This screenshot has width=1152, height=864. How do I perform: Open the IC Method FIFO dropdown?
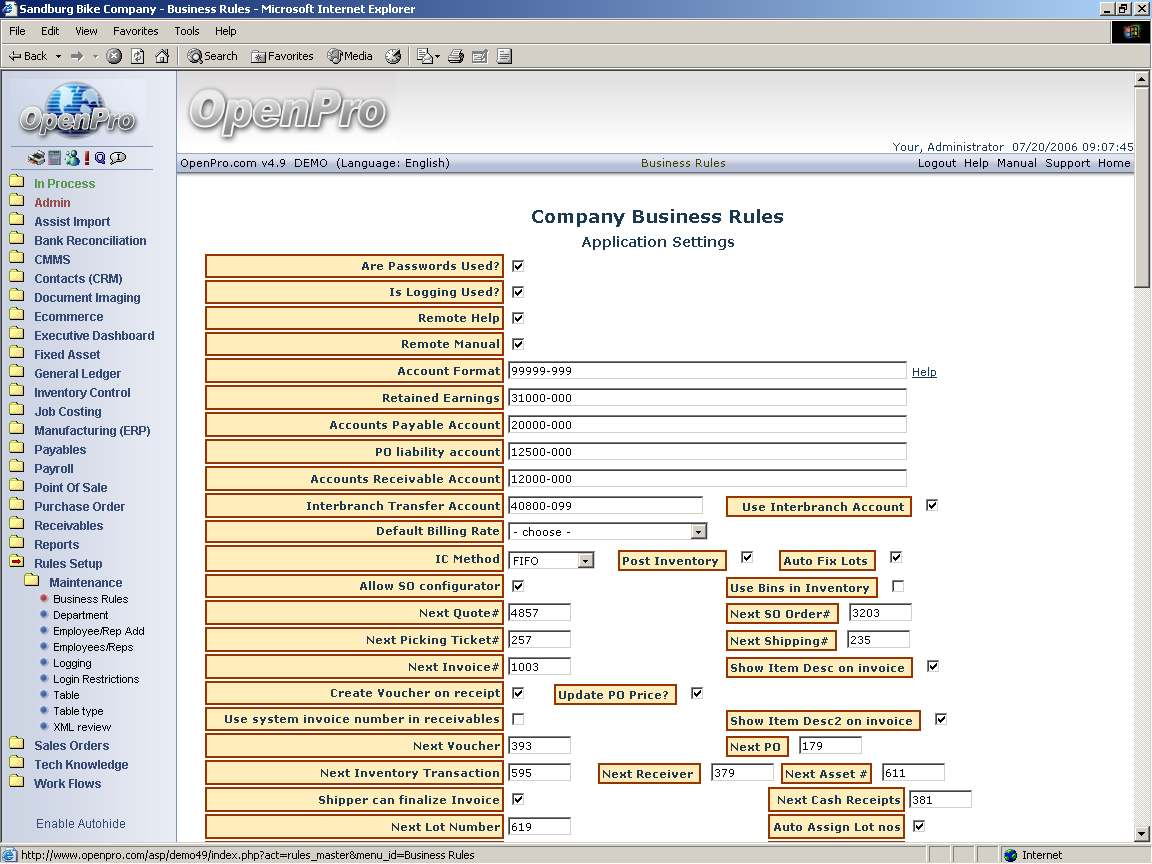coord(585,561)
